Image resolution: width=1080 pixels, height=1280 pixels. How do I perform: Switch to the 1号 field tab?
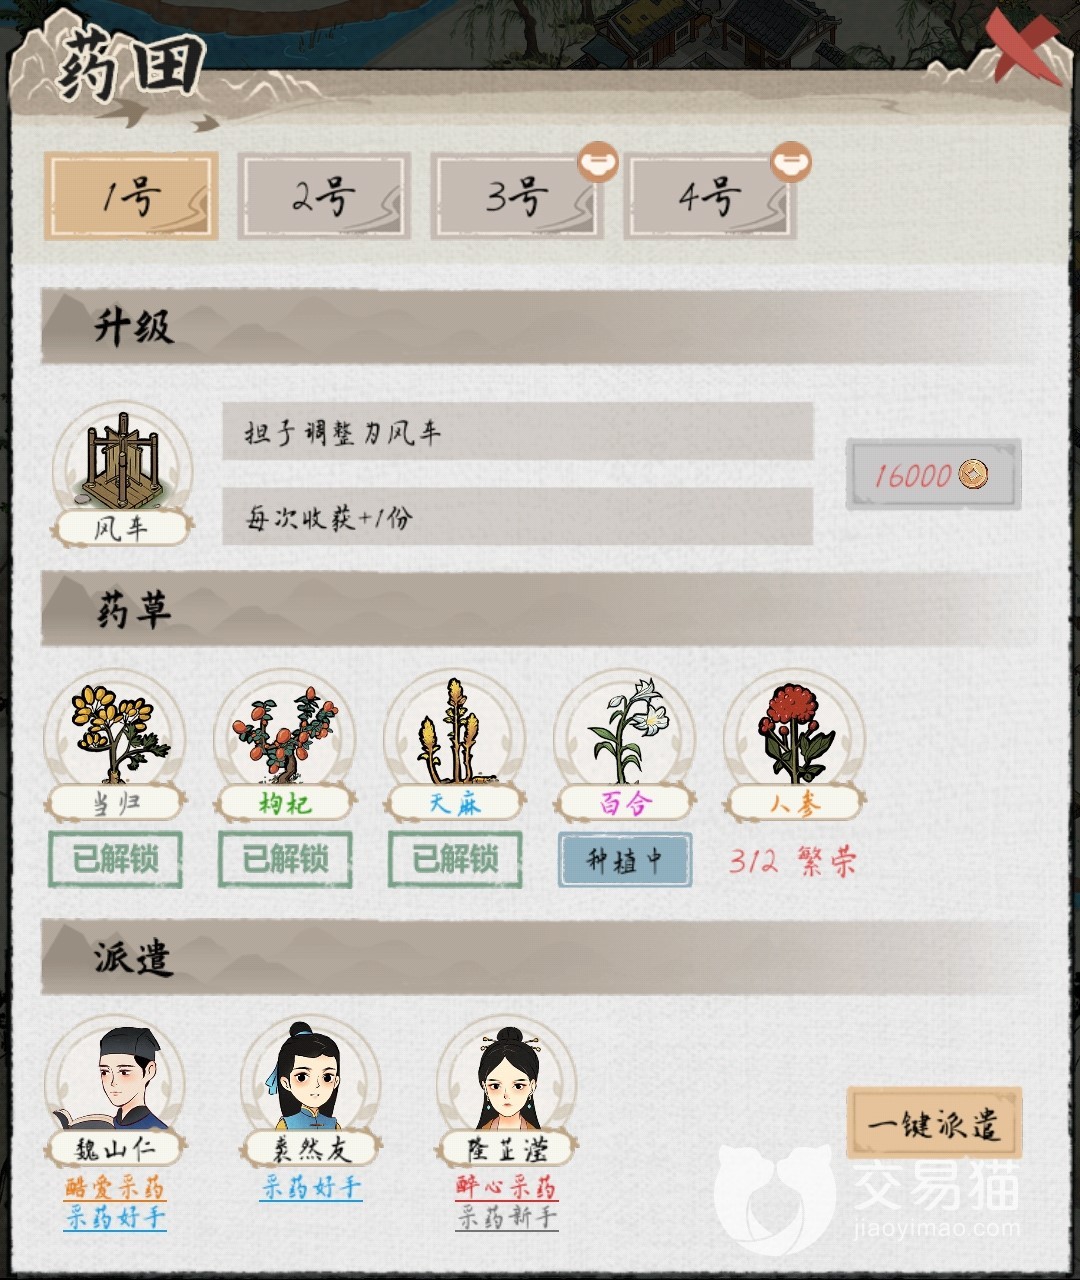[131, 196]
